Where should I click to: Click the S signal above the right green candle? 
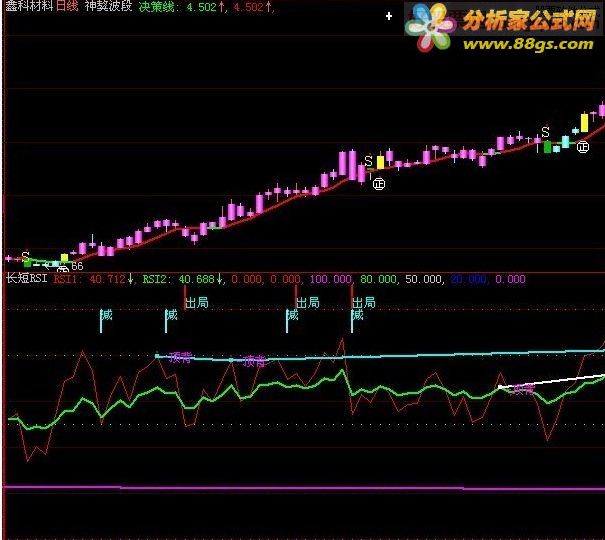coord(545,132)
